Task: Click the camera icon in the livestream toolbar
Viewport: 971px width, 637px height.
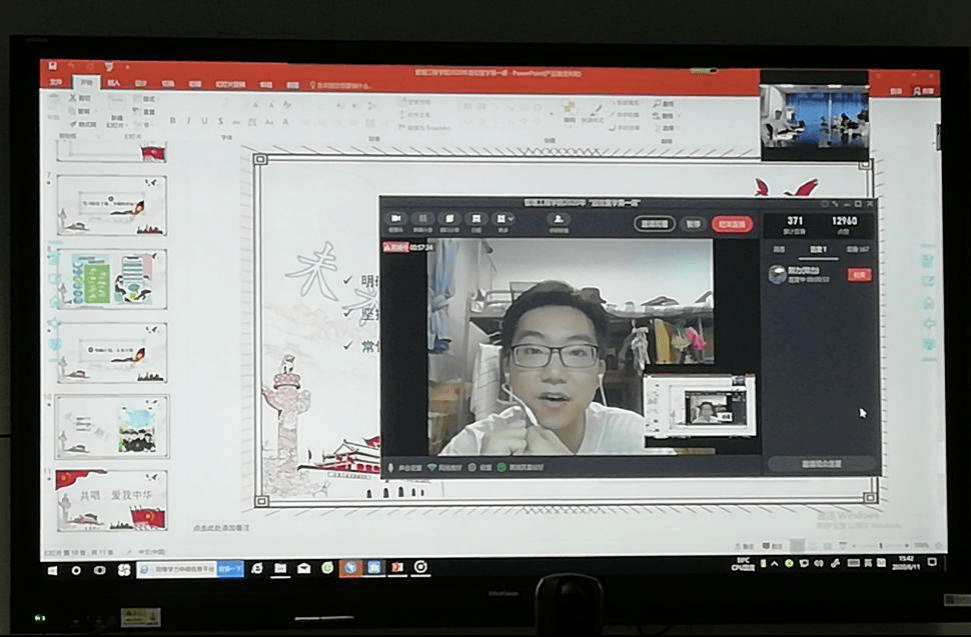Action: (396, 220)
